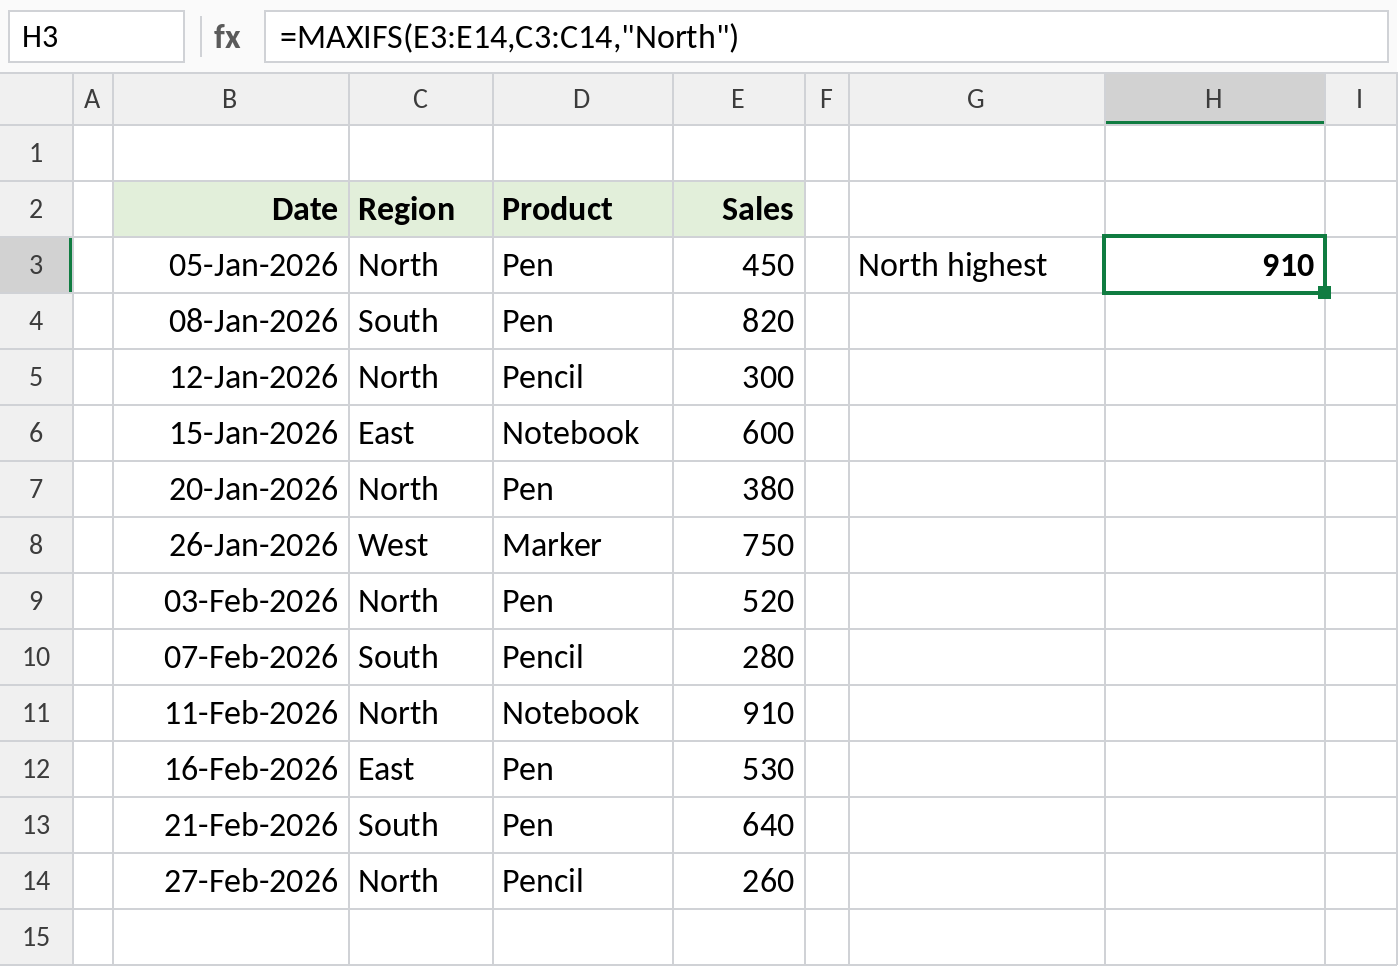
Task: Click the East region cell in row 6
Action: 421,433
